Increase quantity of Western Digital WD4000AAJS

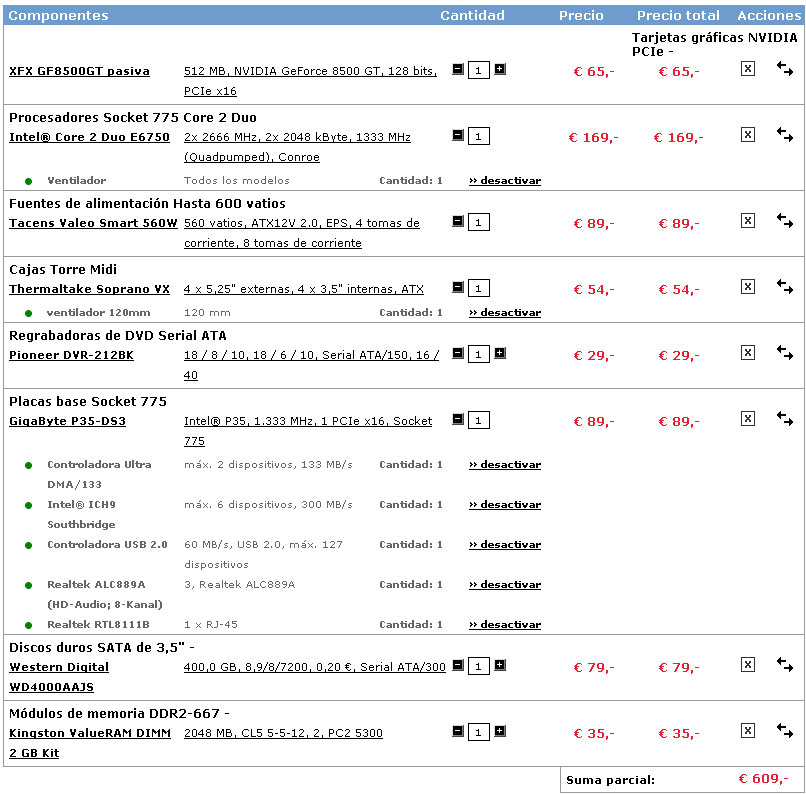point(500,665)
